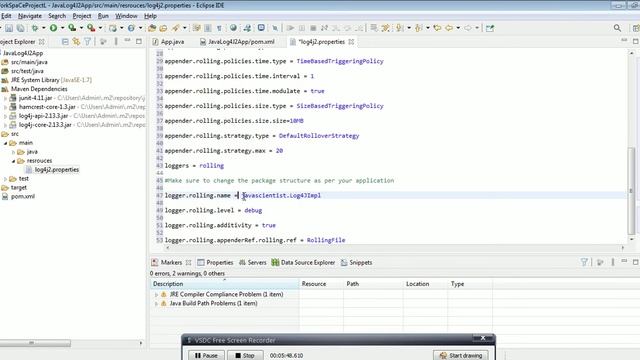Collapse the main folder node
The image size is (640, 360).
pos(5,143)
